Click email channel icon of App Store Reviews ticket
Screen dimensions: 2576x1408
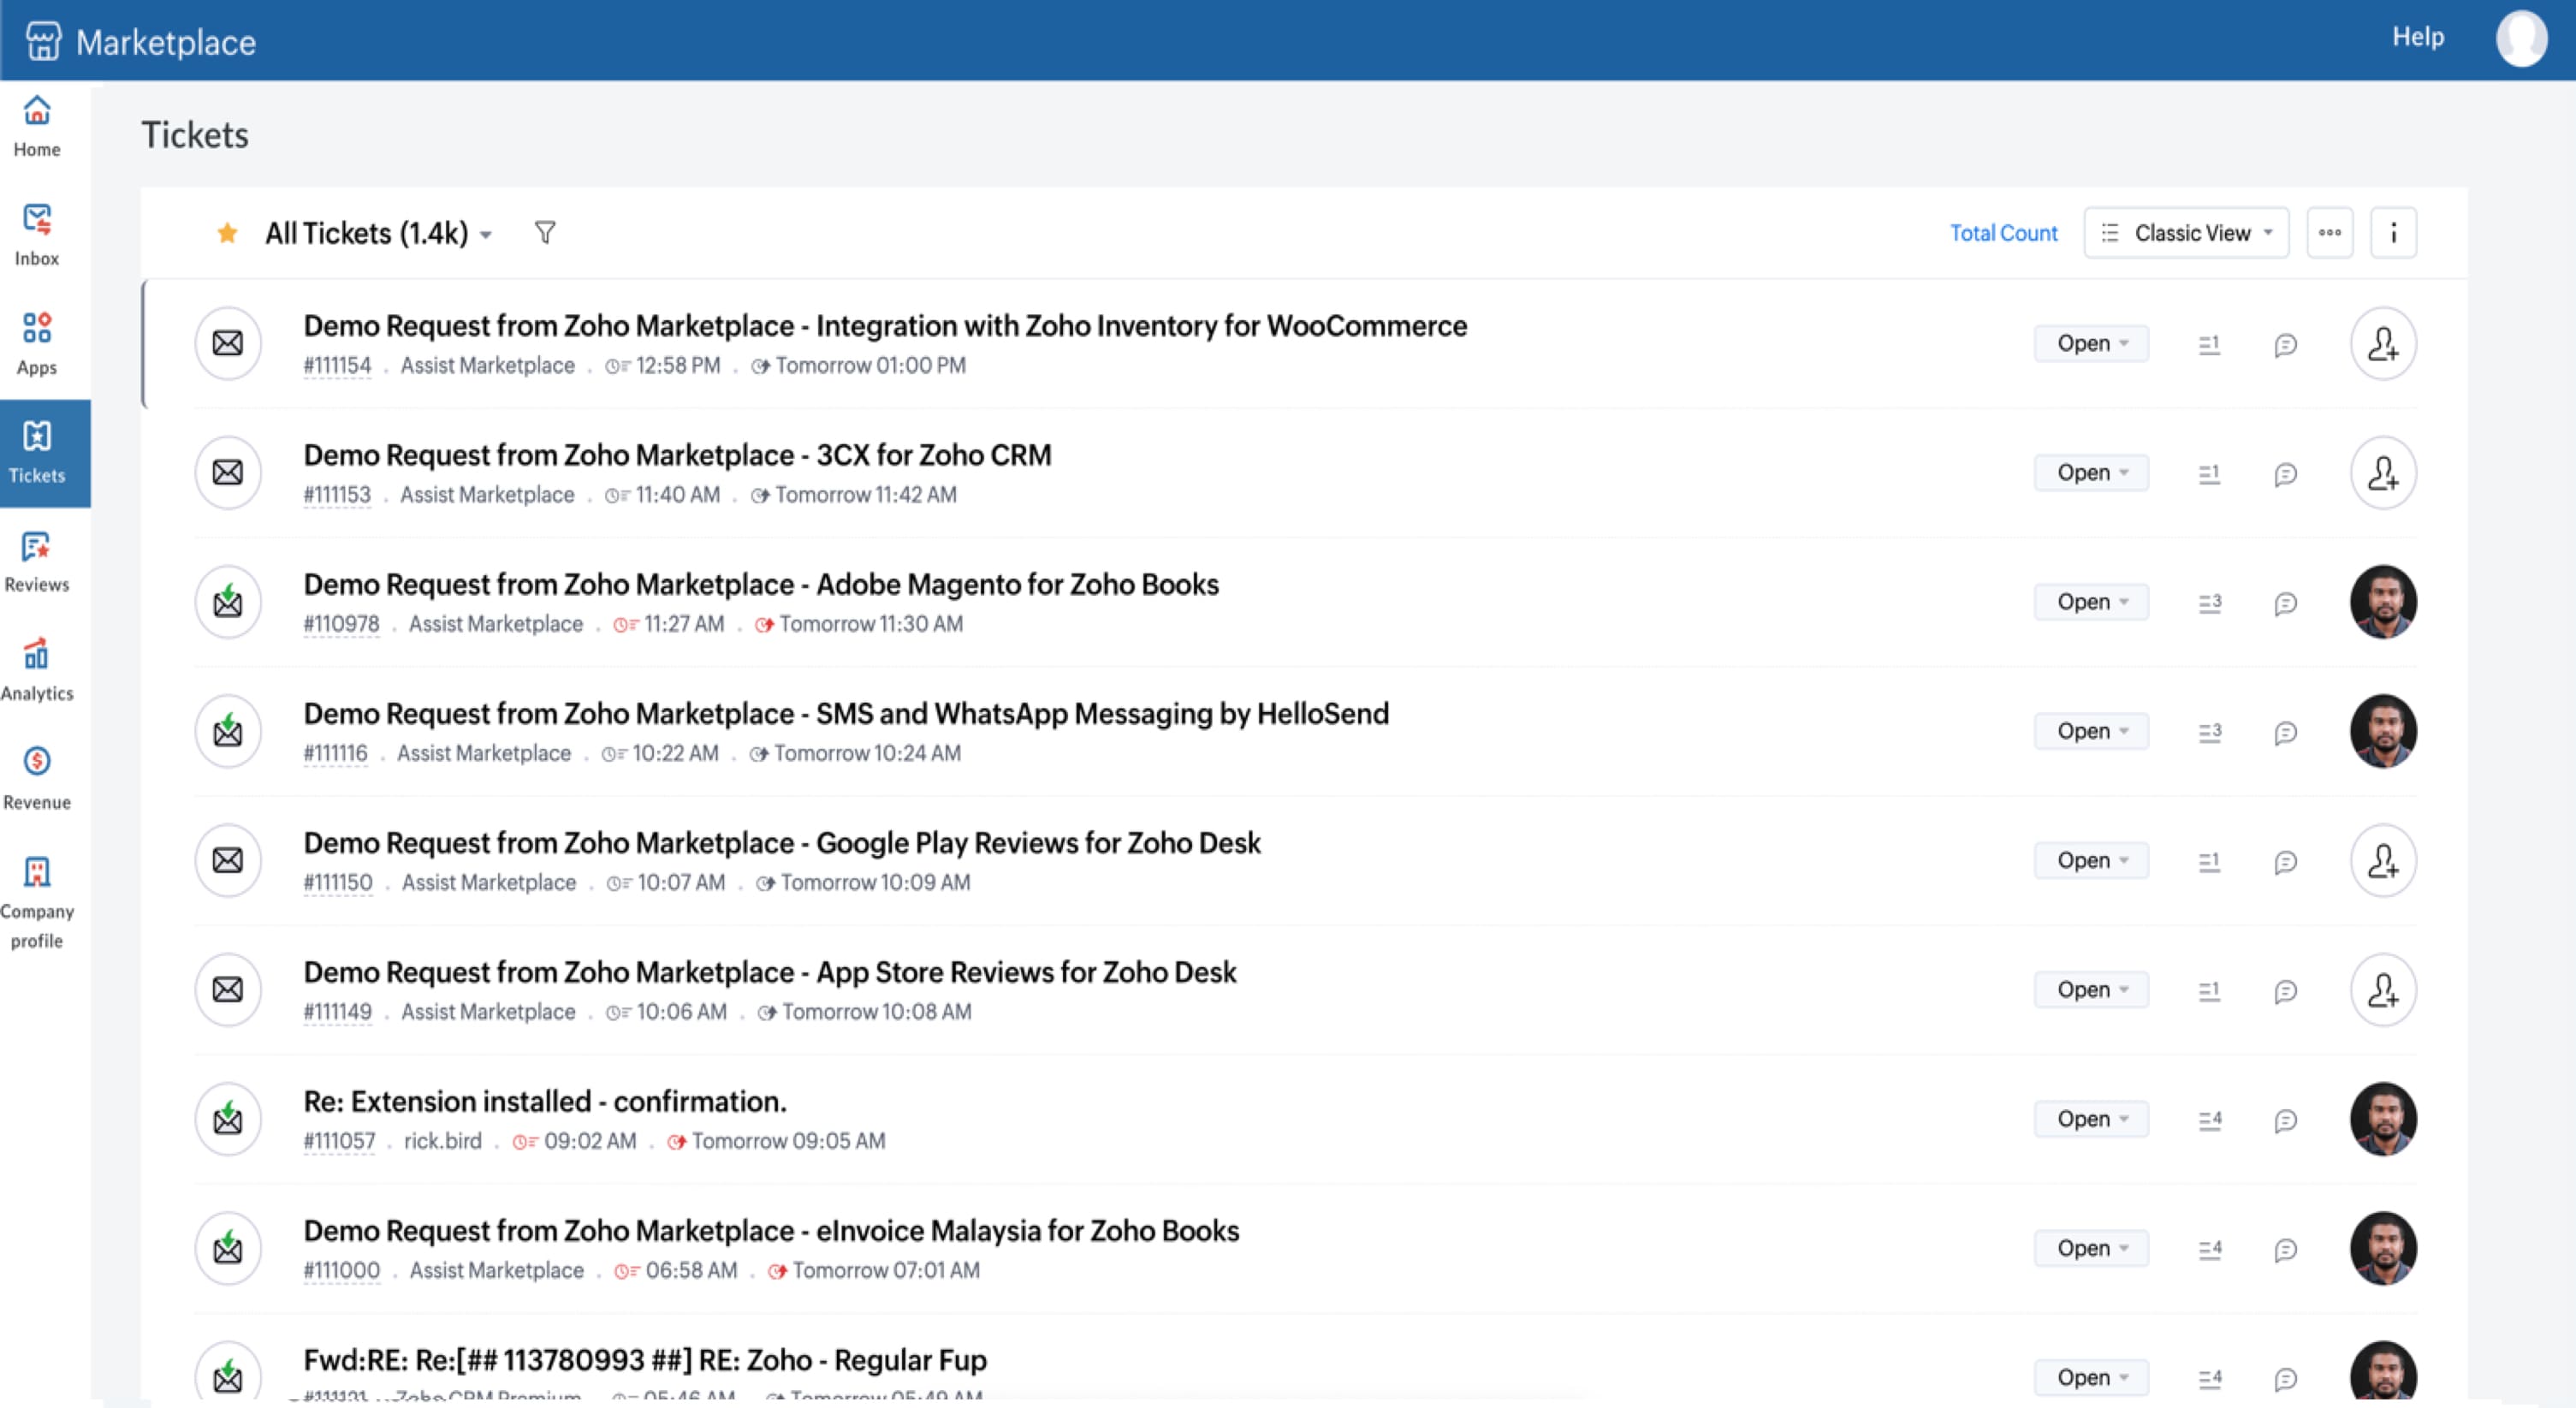228,989
